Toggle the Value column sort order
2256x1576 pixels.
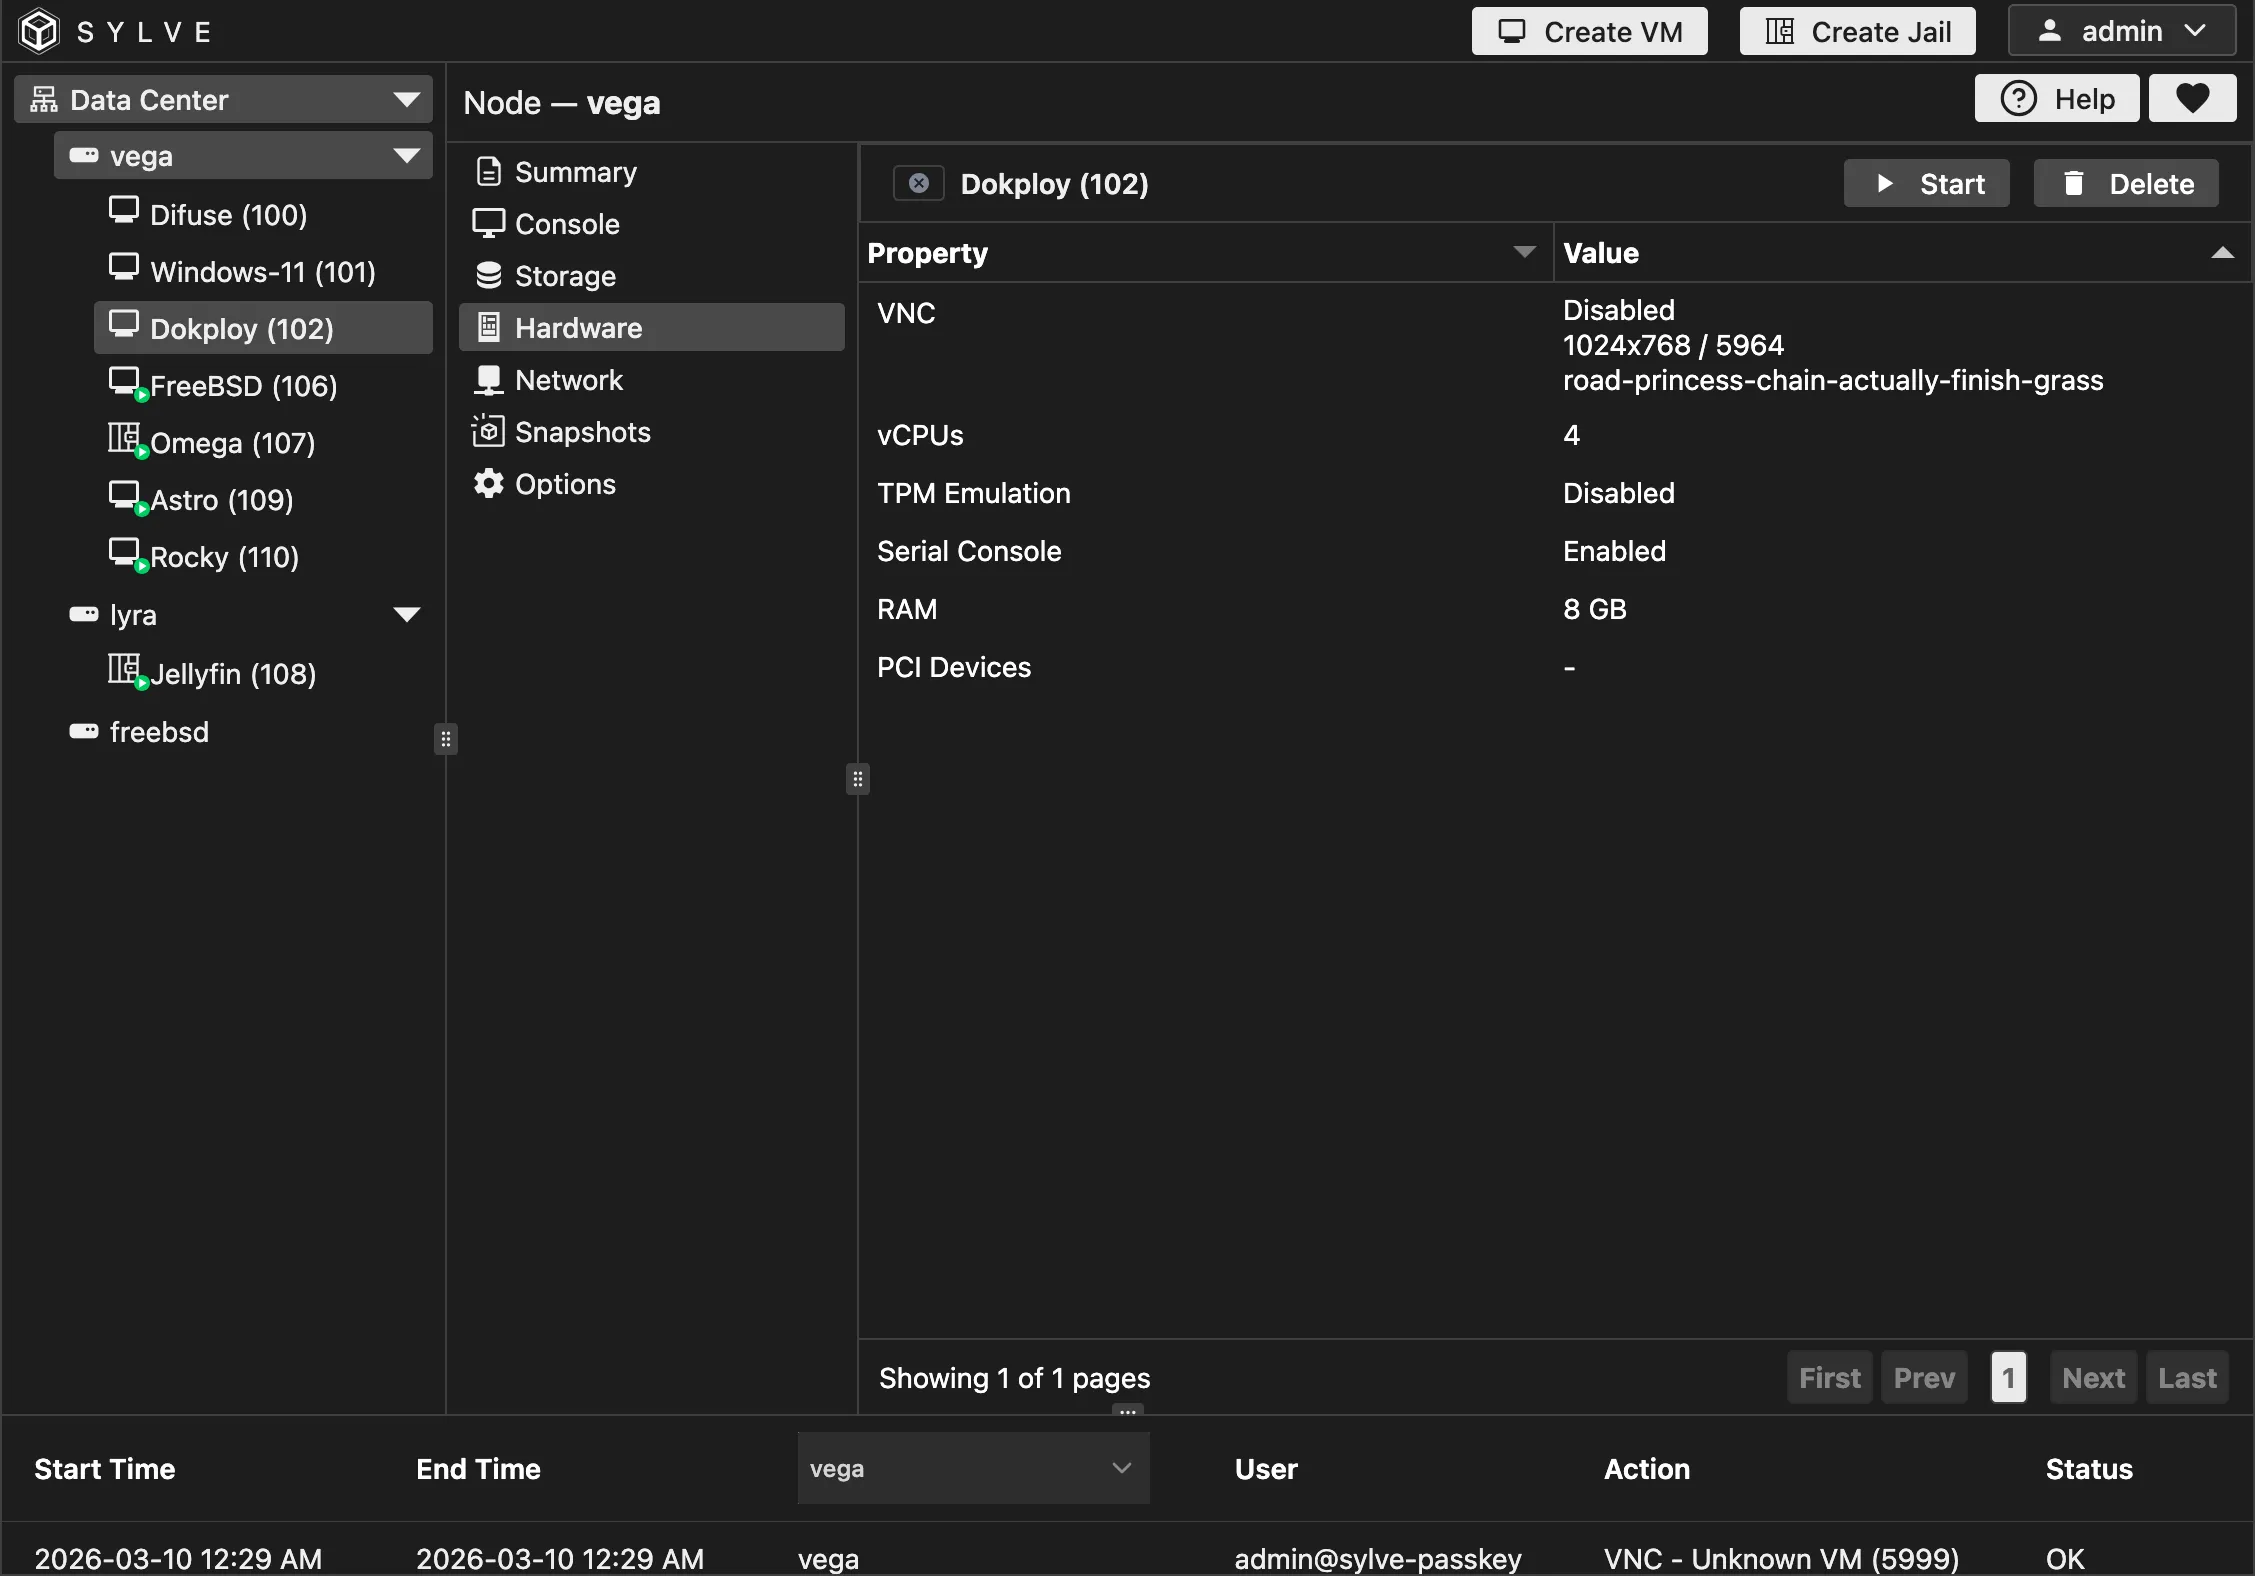point(2222,253)
